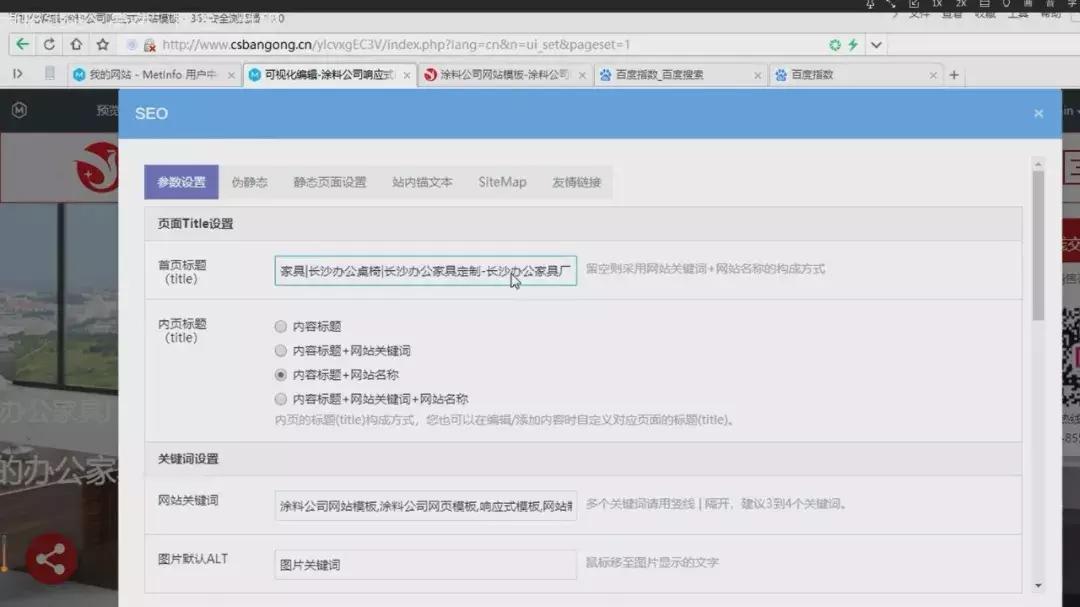Image resolution: width=1080 pixels, height=607 pixels.
Task: Click the sidebar expand arrow left of tabs
Action: click(17, 75)
